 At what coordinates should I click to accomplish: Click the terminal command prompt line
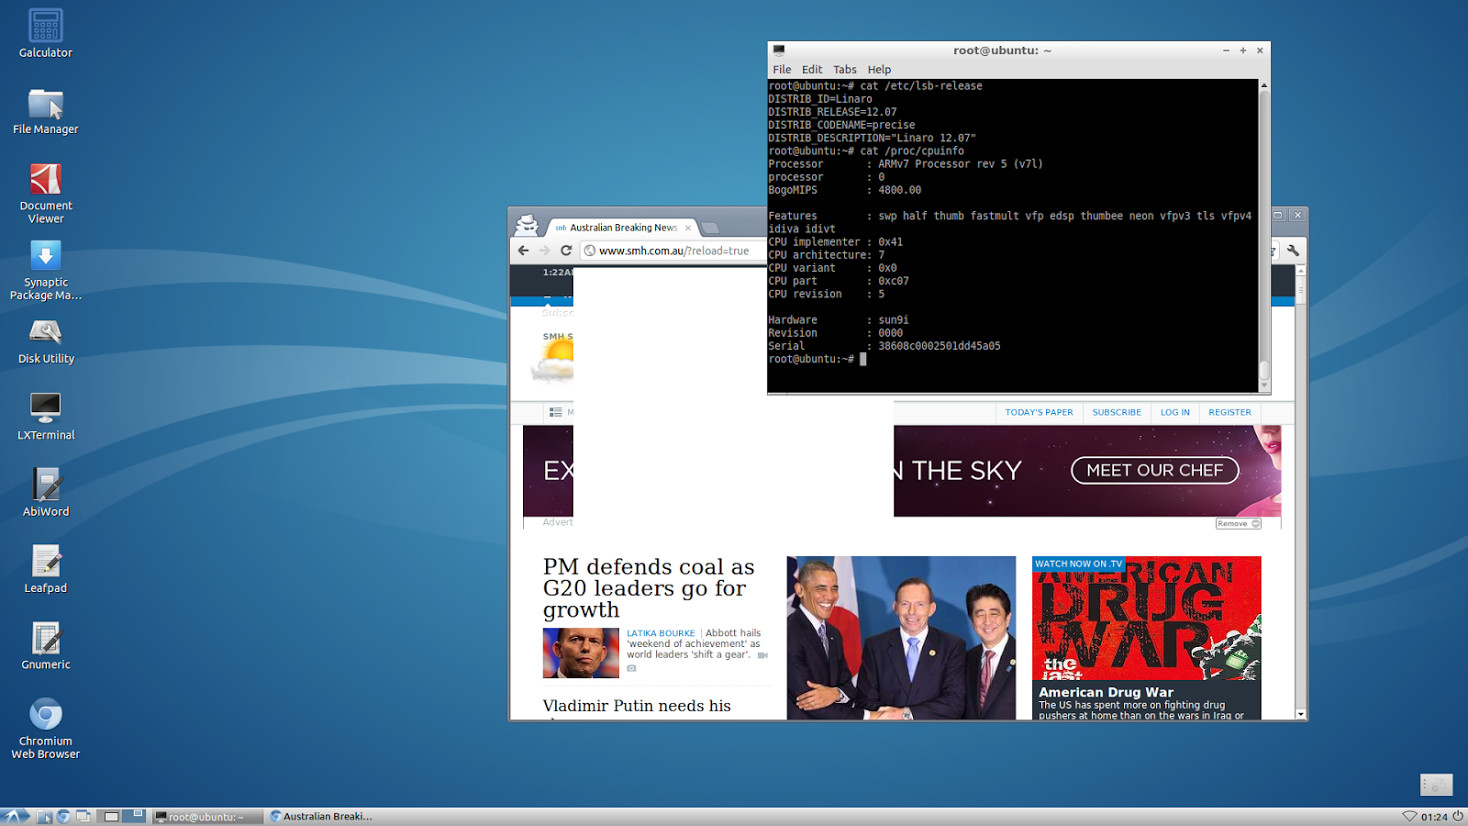pyautogui.click(x=818, y=359)
